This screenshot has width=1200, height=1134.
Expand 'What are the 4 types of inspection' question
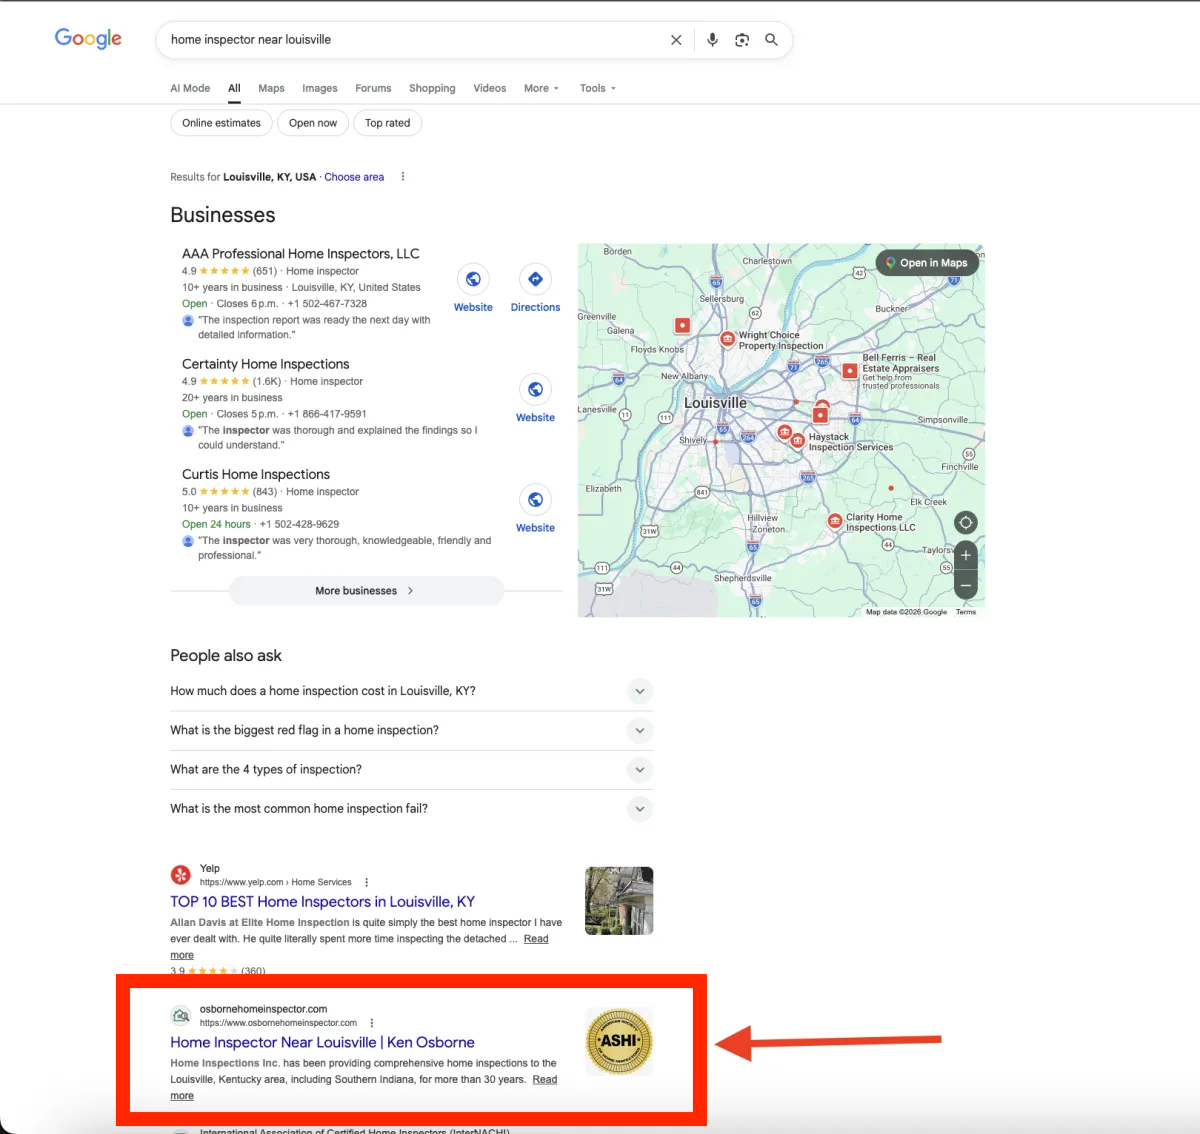pos(639,769)
